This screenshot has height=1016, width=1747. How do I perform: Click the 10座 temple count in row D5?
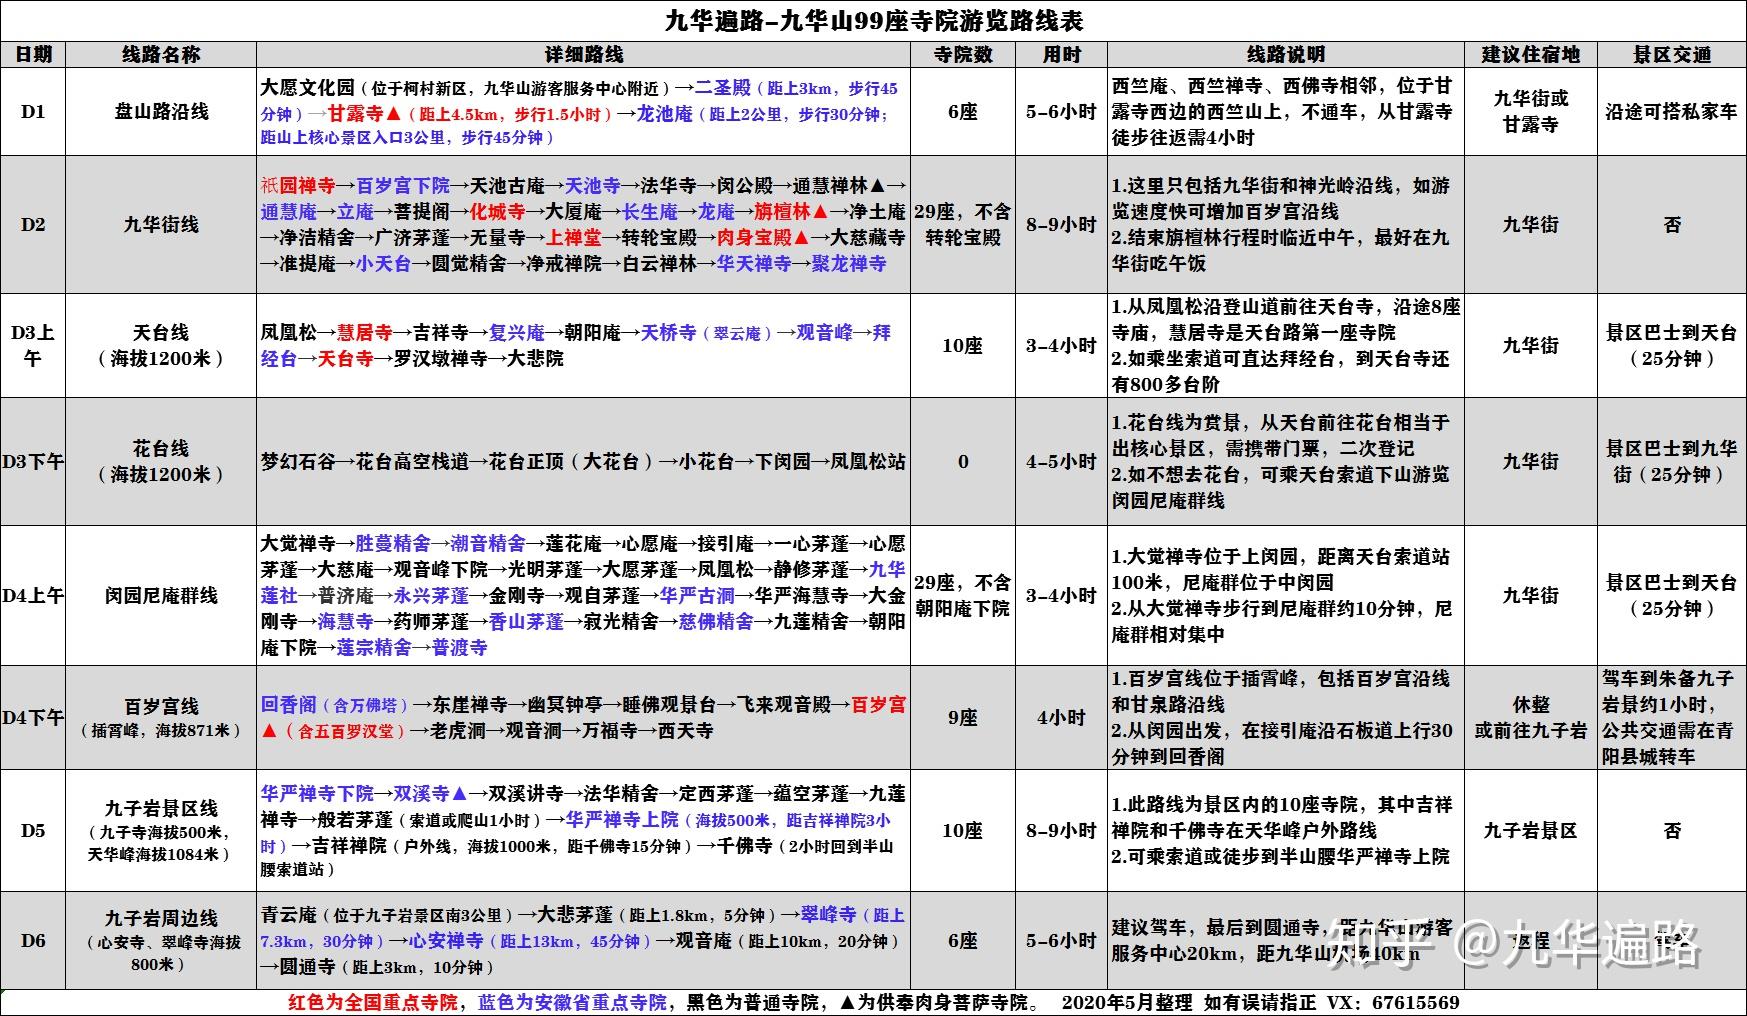pos(963,830)
